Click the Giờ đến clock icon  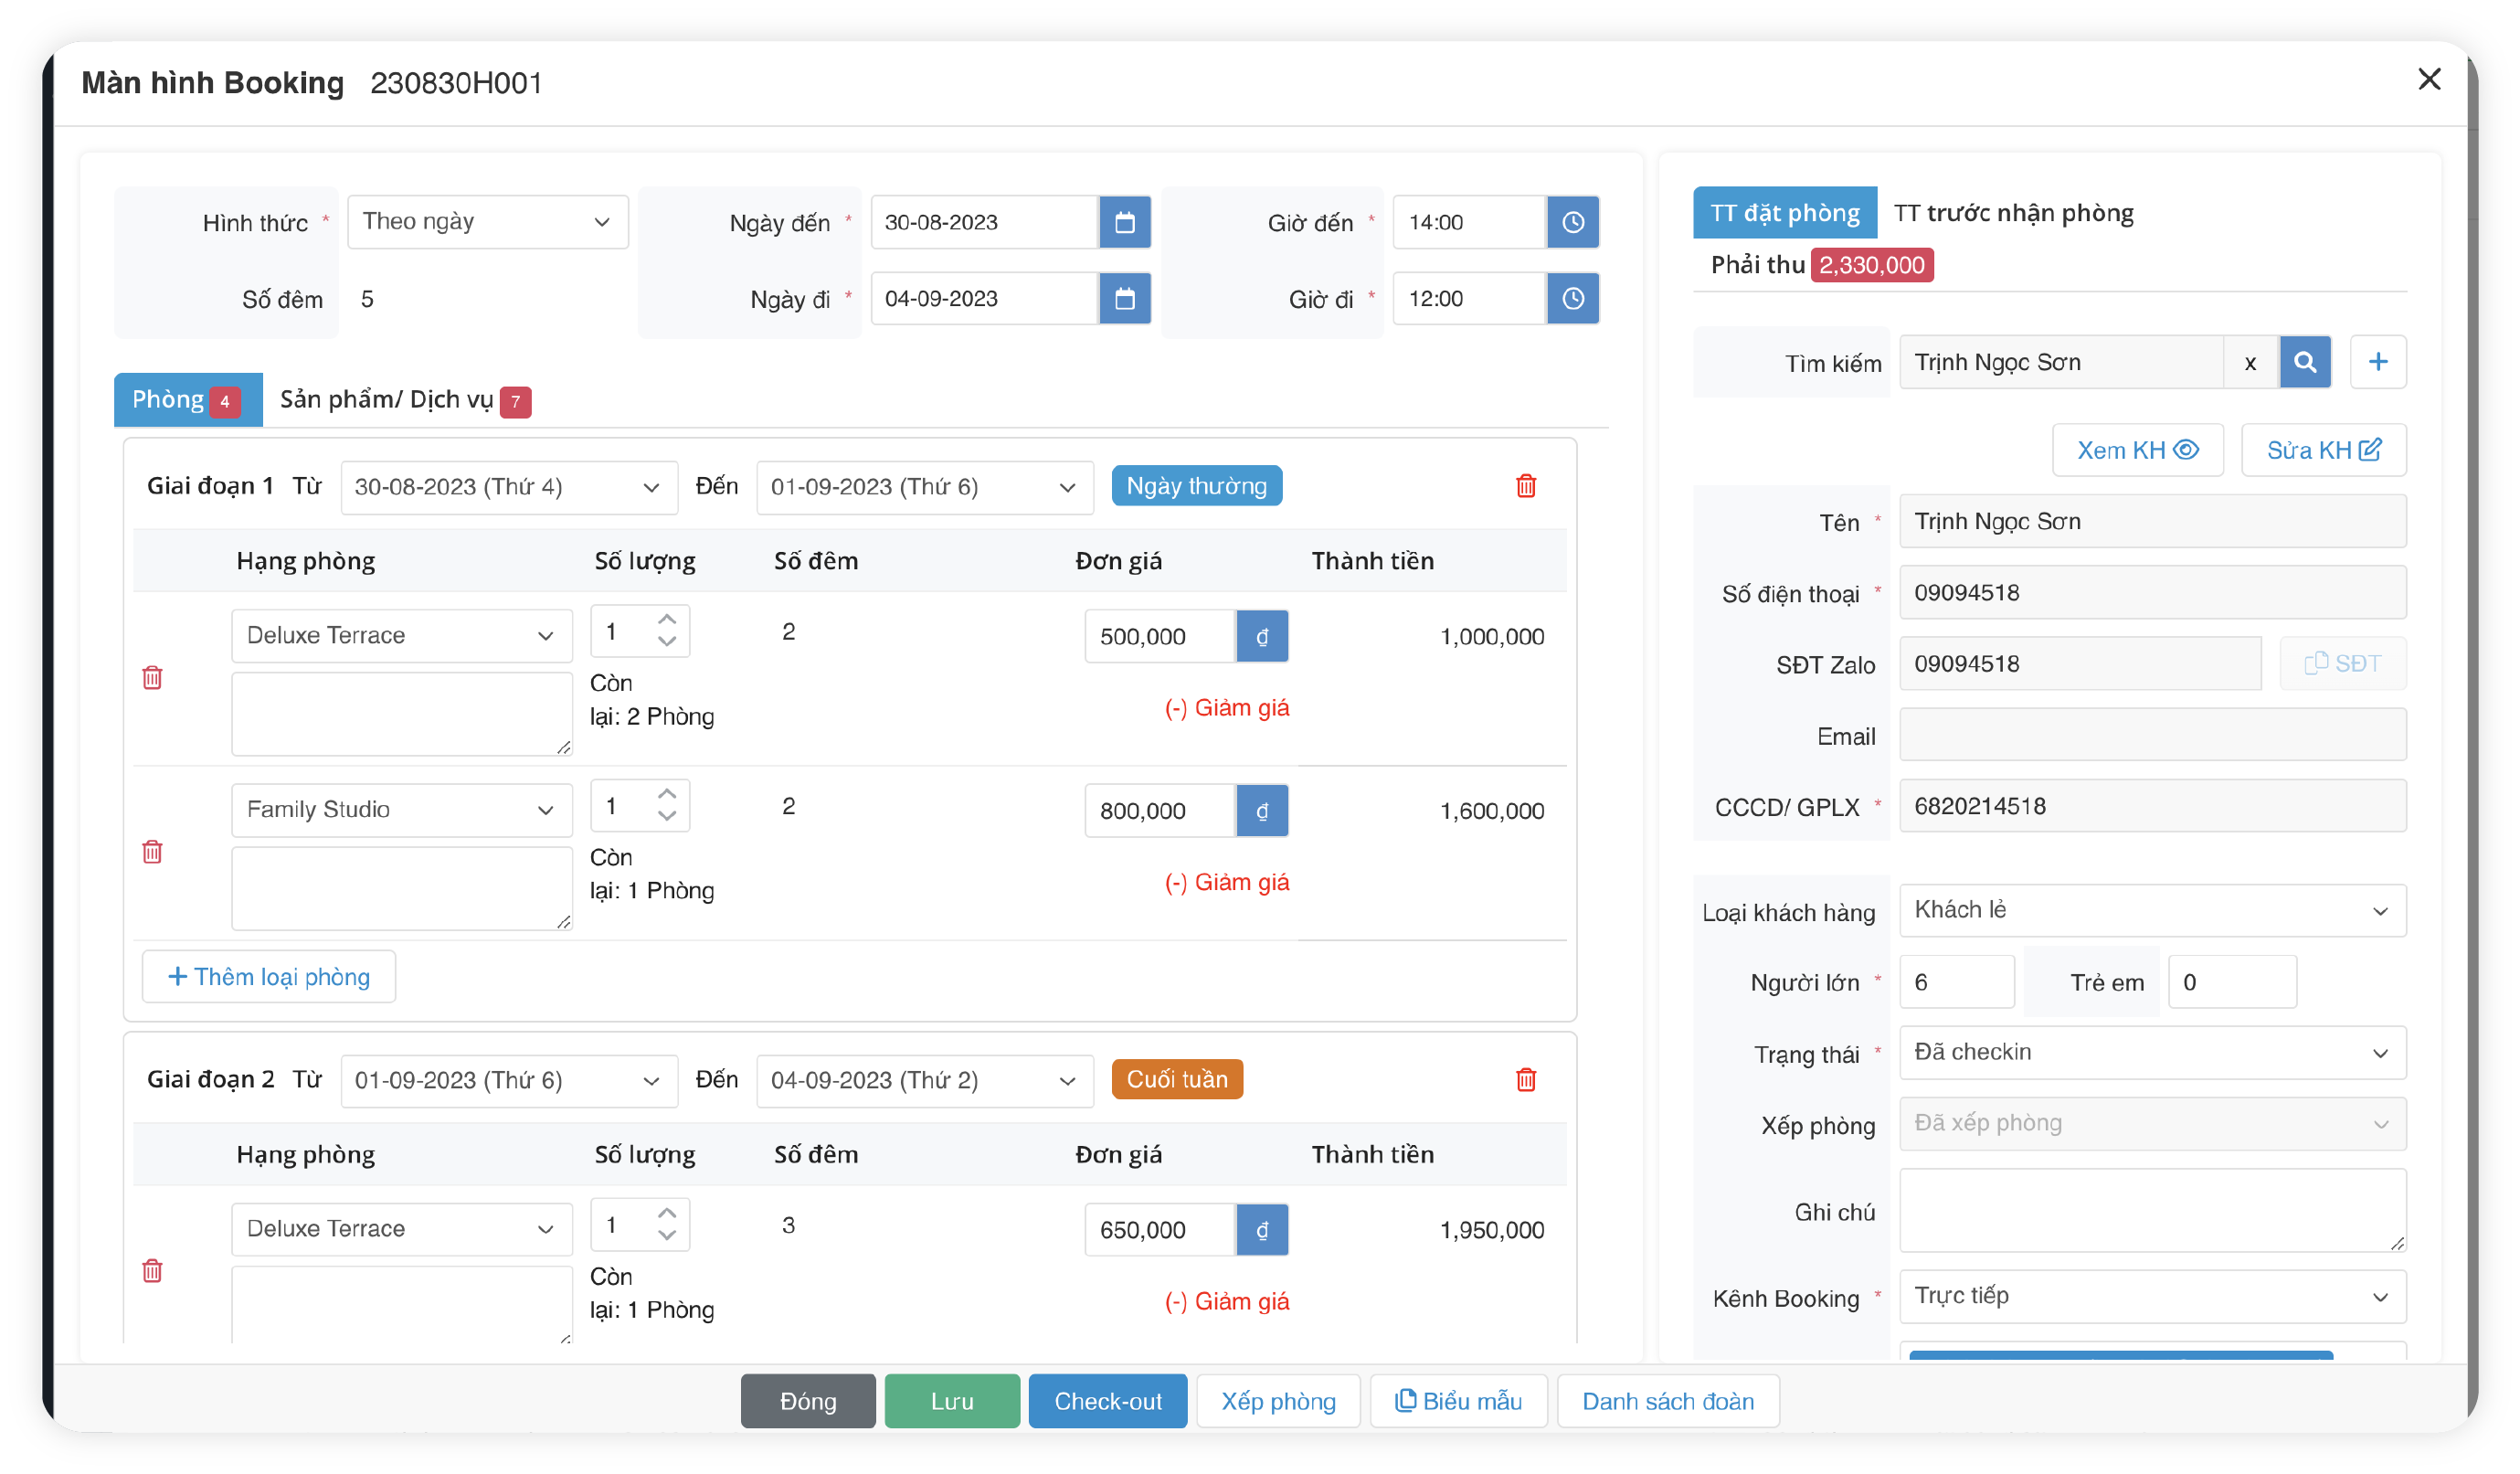tap(1572, 222)
